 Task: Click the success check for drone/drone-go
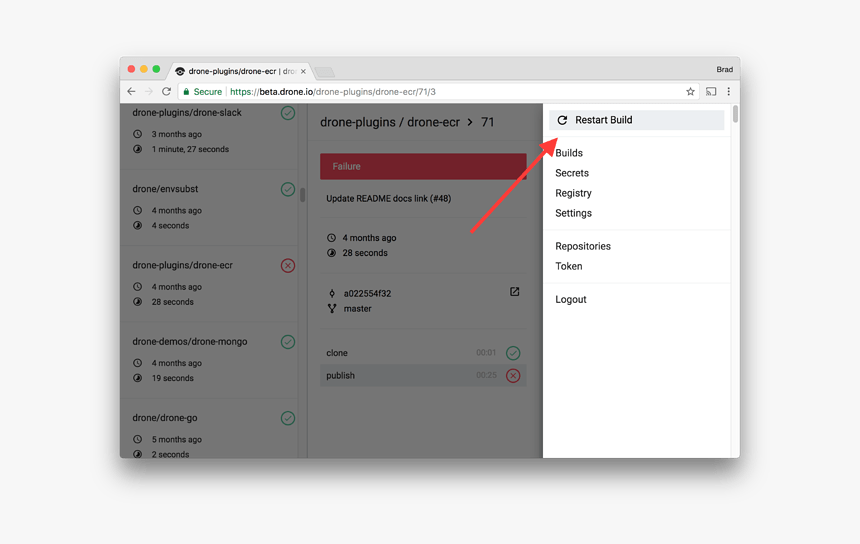point(288,418)
